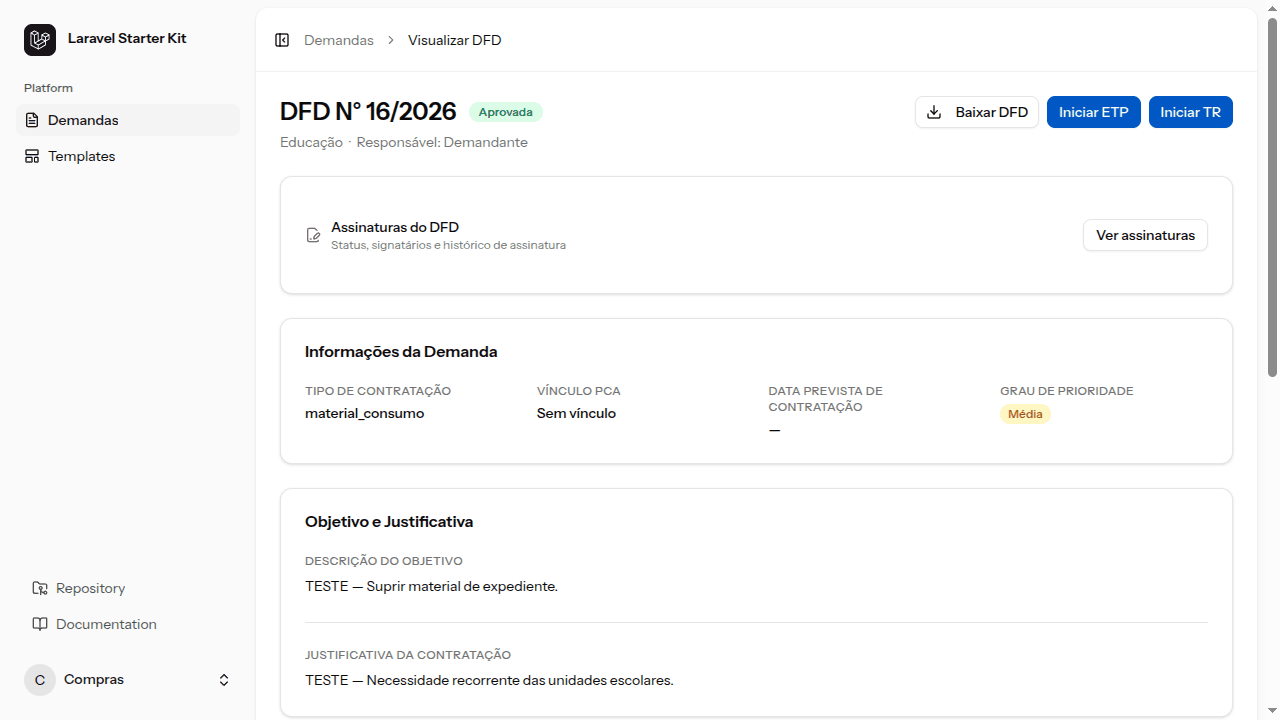Screen dimensions: 1280x720
Task: Click the Templates layout icon
Action: click(x=32, y=156)
